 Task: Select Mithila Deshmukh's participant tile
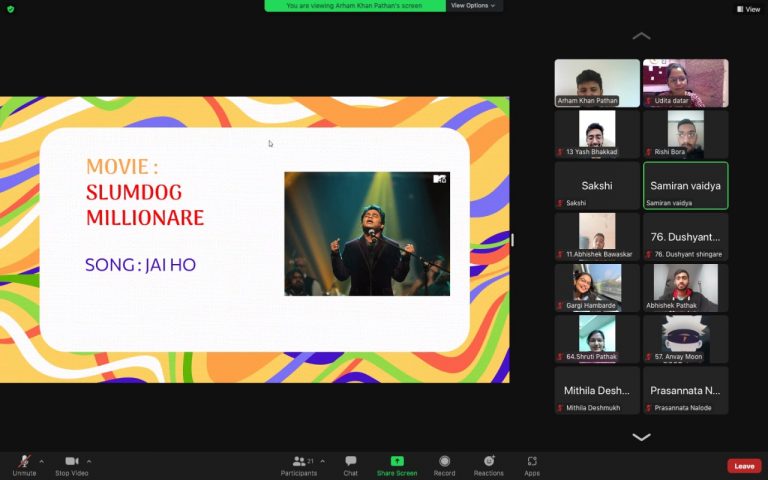pos(597,390)
